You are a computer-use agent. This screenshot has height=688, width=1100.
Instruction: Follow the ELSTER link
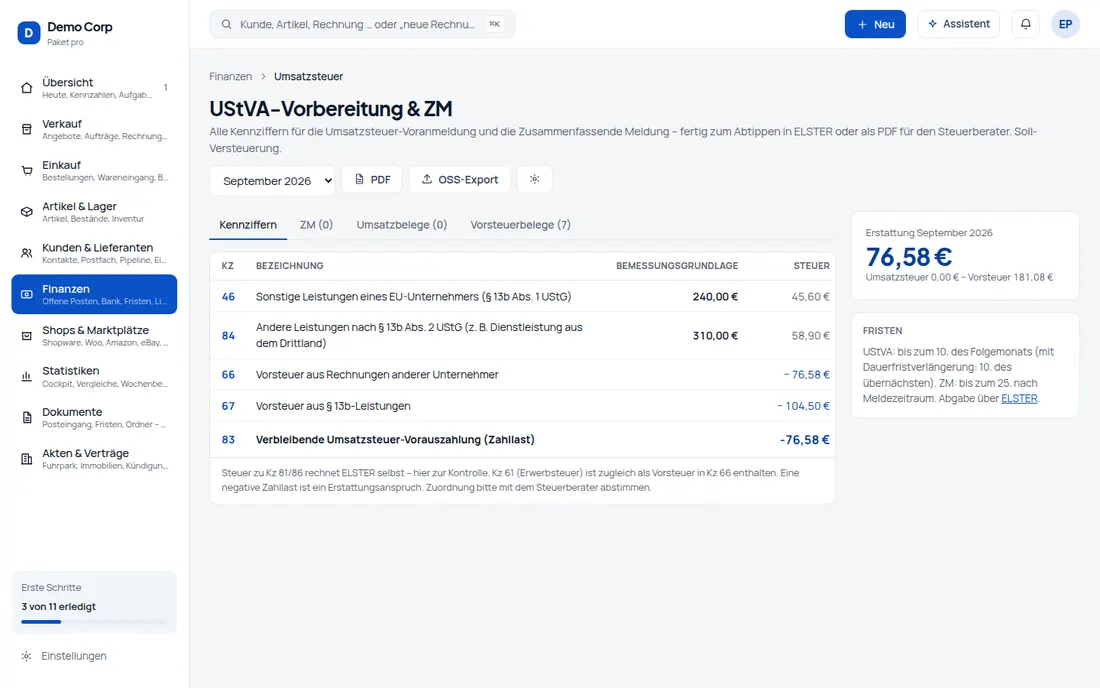coord(1019,398)
